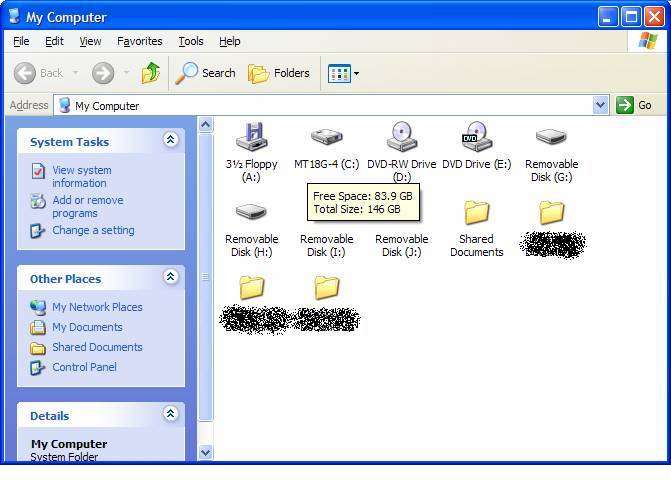671x480 pixels.
Task: Click the task pane scrollbar down arrow
Action: pos(206,452)
